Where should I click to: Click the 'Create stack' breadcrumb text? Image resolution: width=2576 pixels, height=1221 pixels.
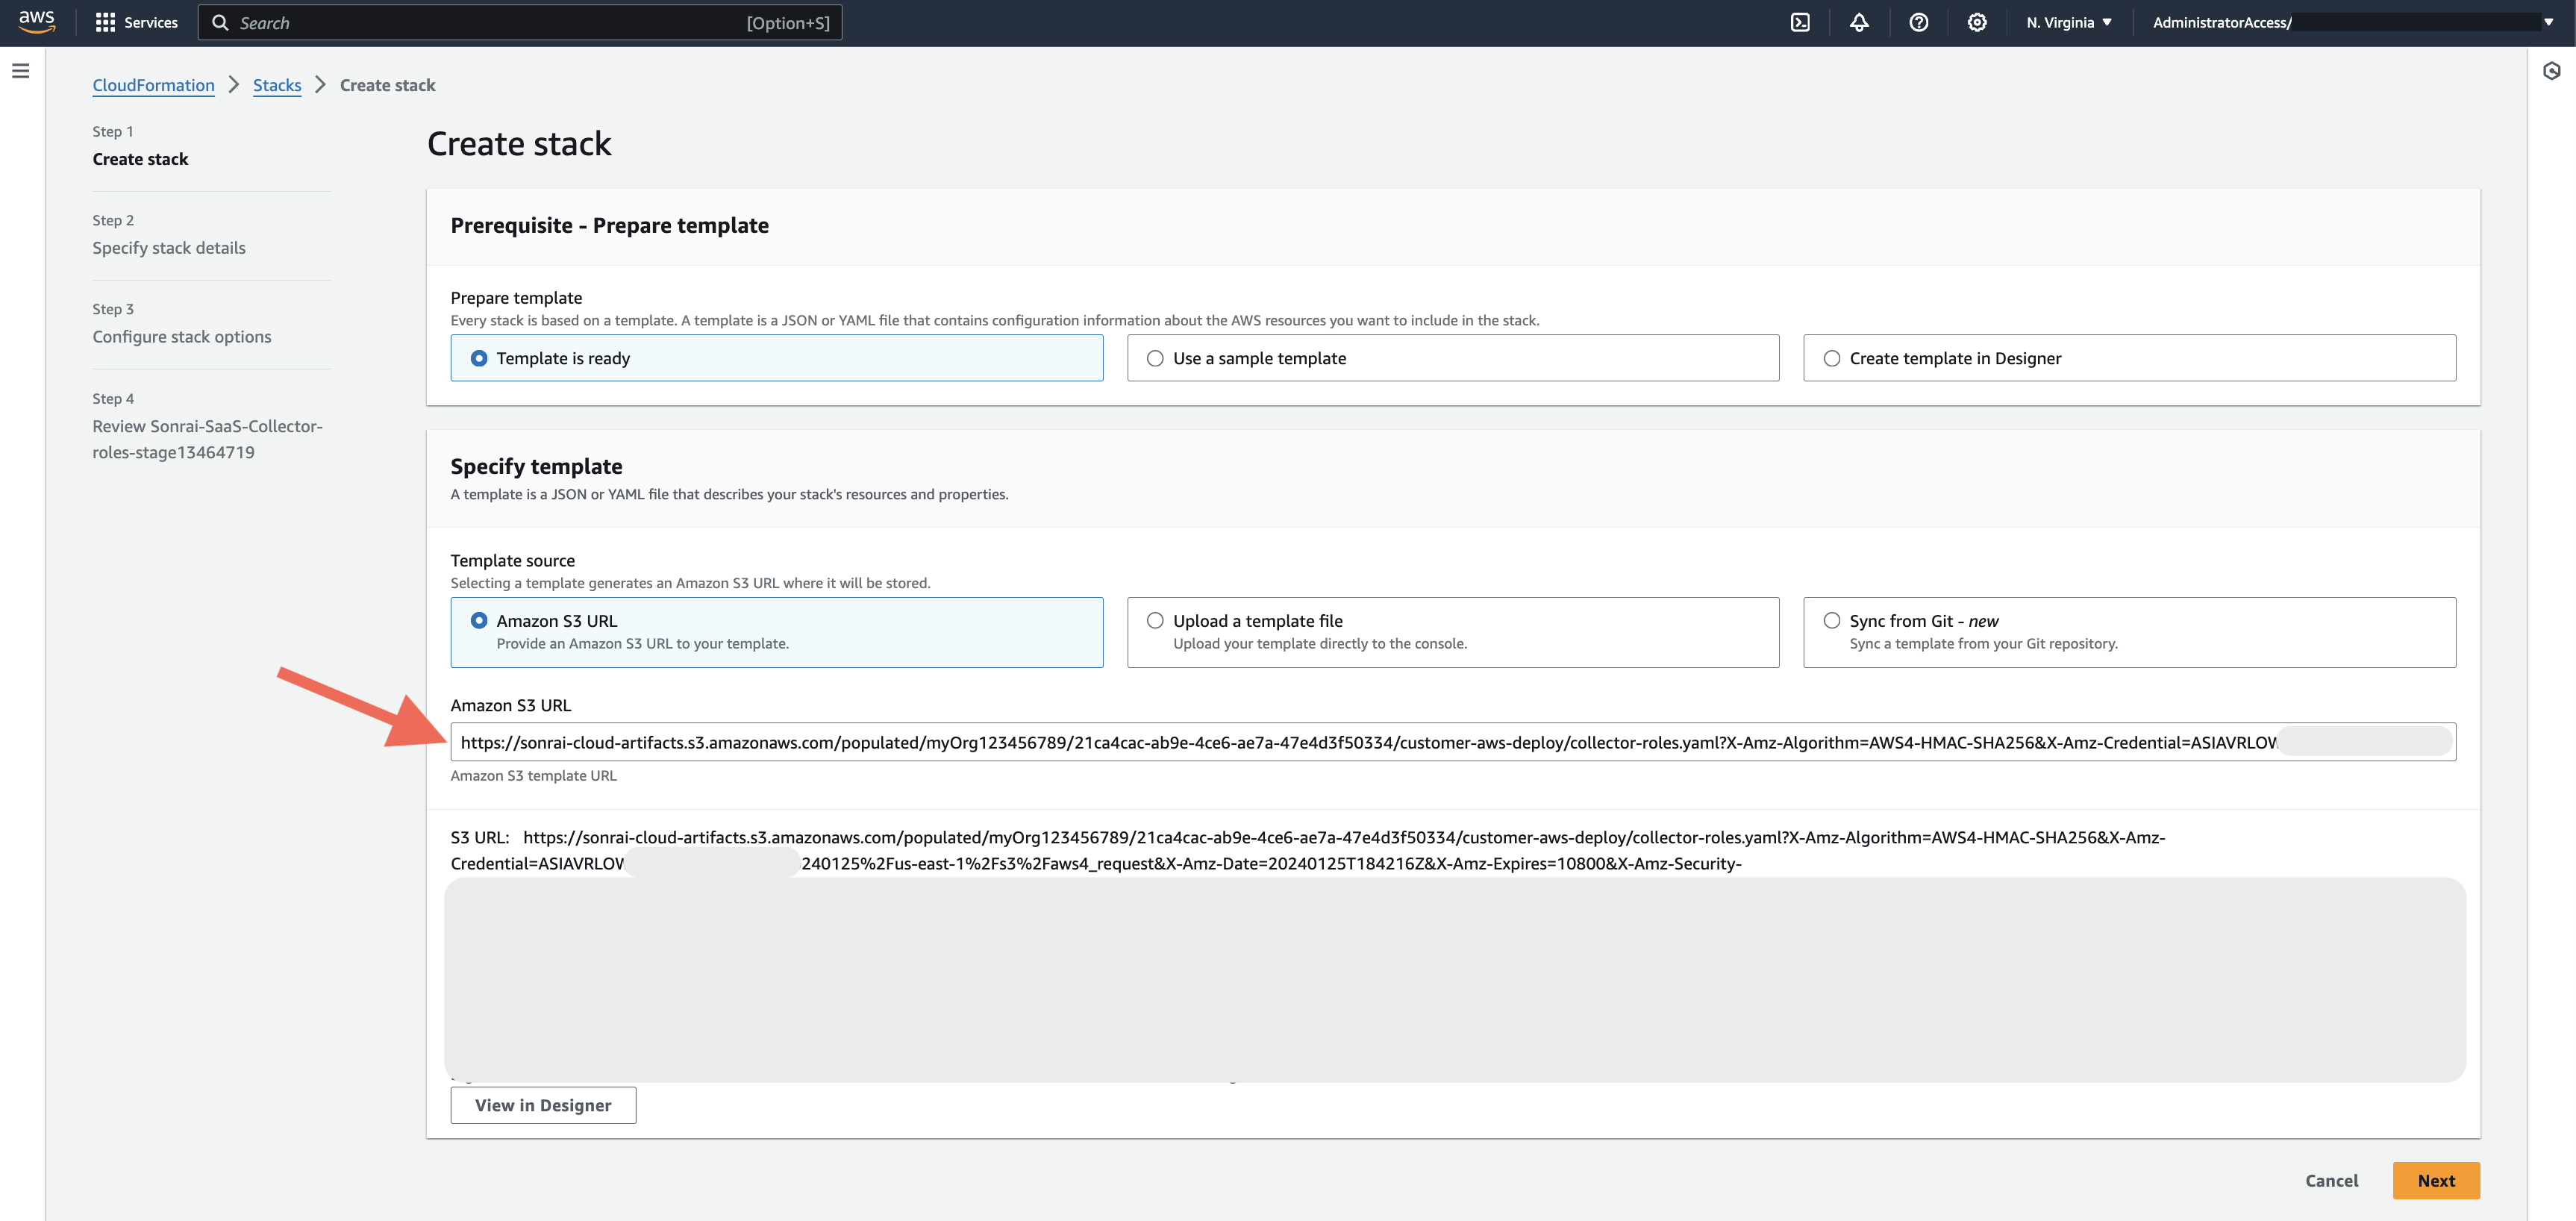(387, 85)
